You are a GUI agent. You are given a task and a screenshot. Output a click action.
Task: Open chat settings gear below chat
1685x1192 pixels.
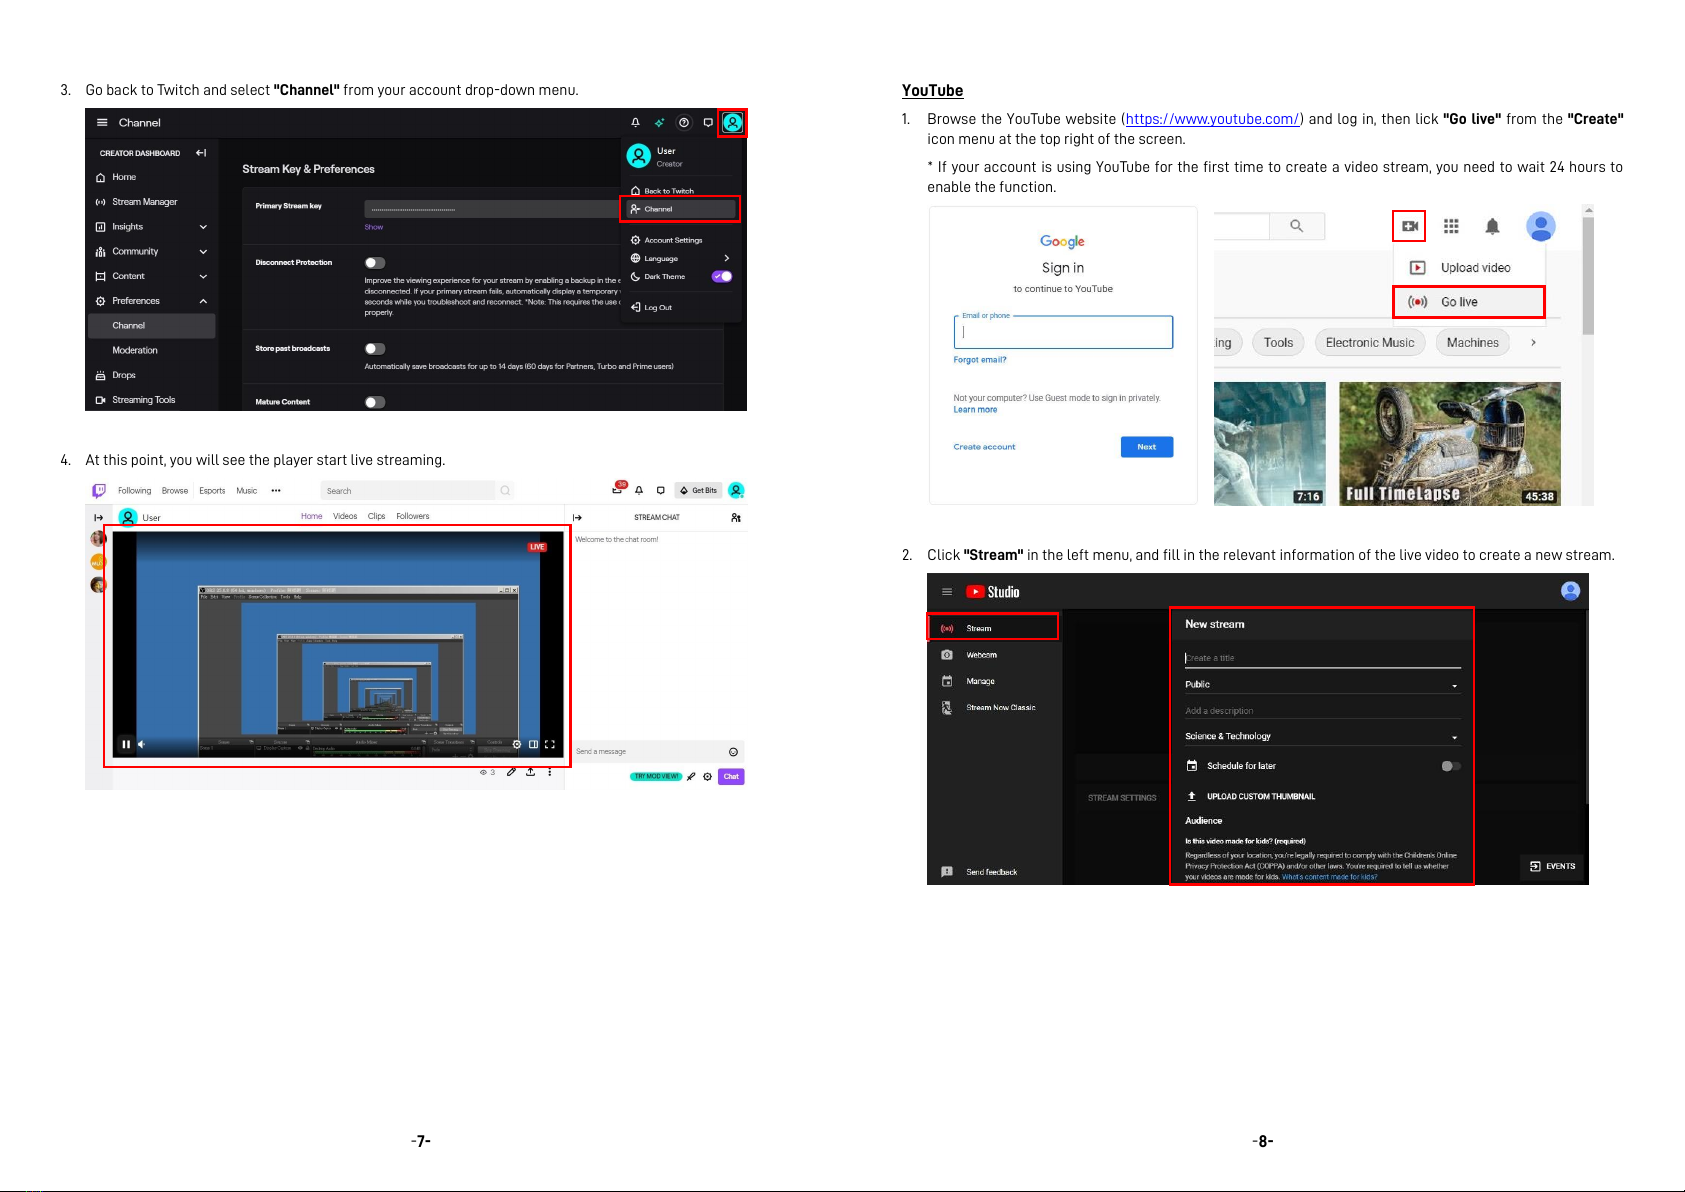coord(707,776)
